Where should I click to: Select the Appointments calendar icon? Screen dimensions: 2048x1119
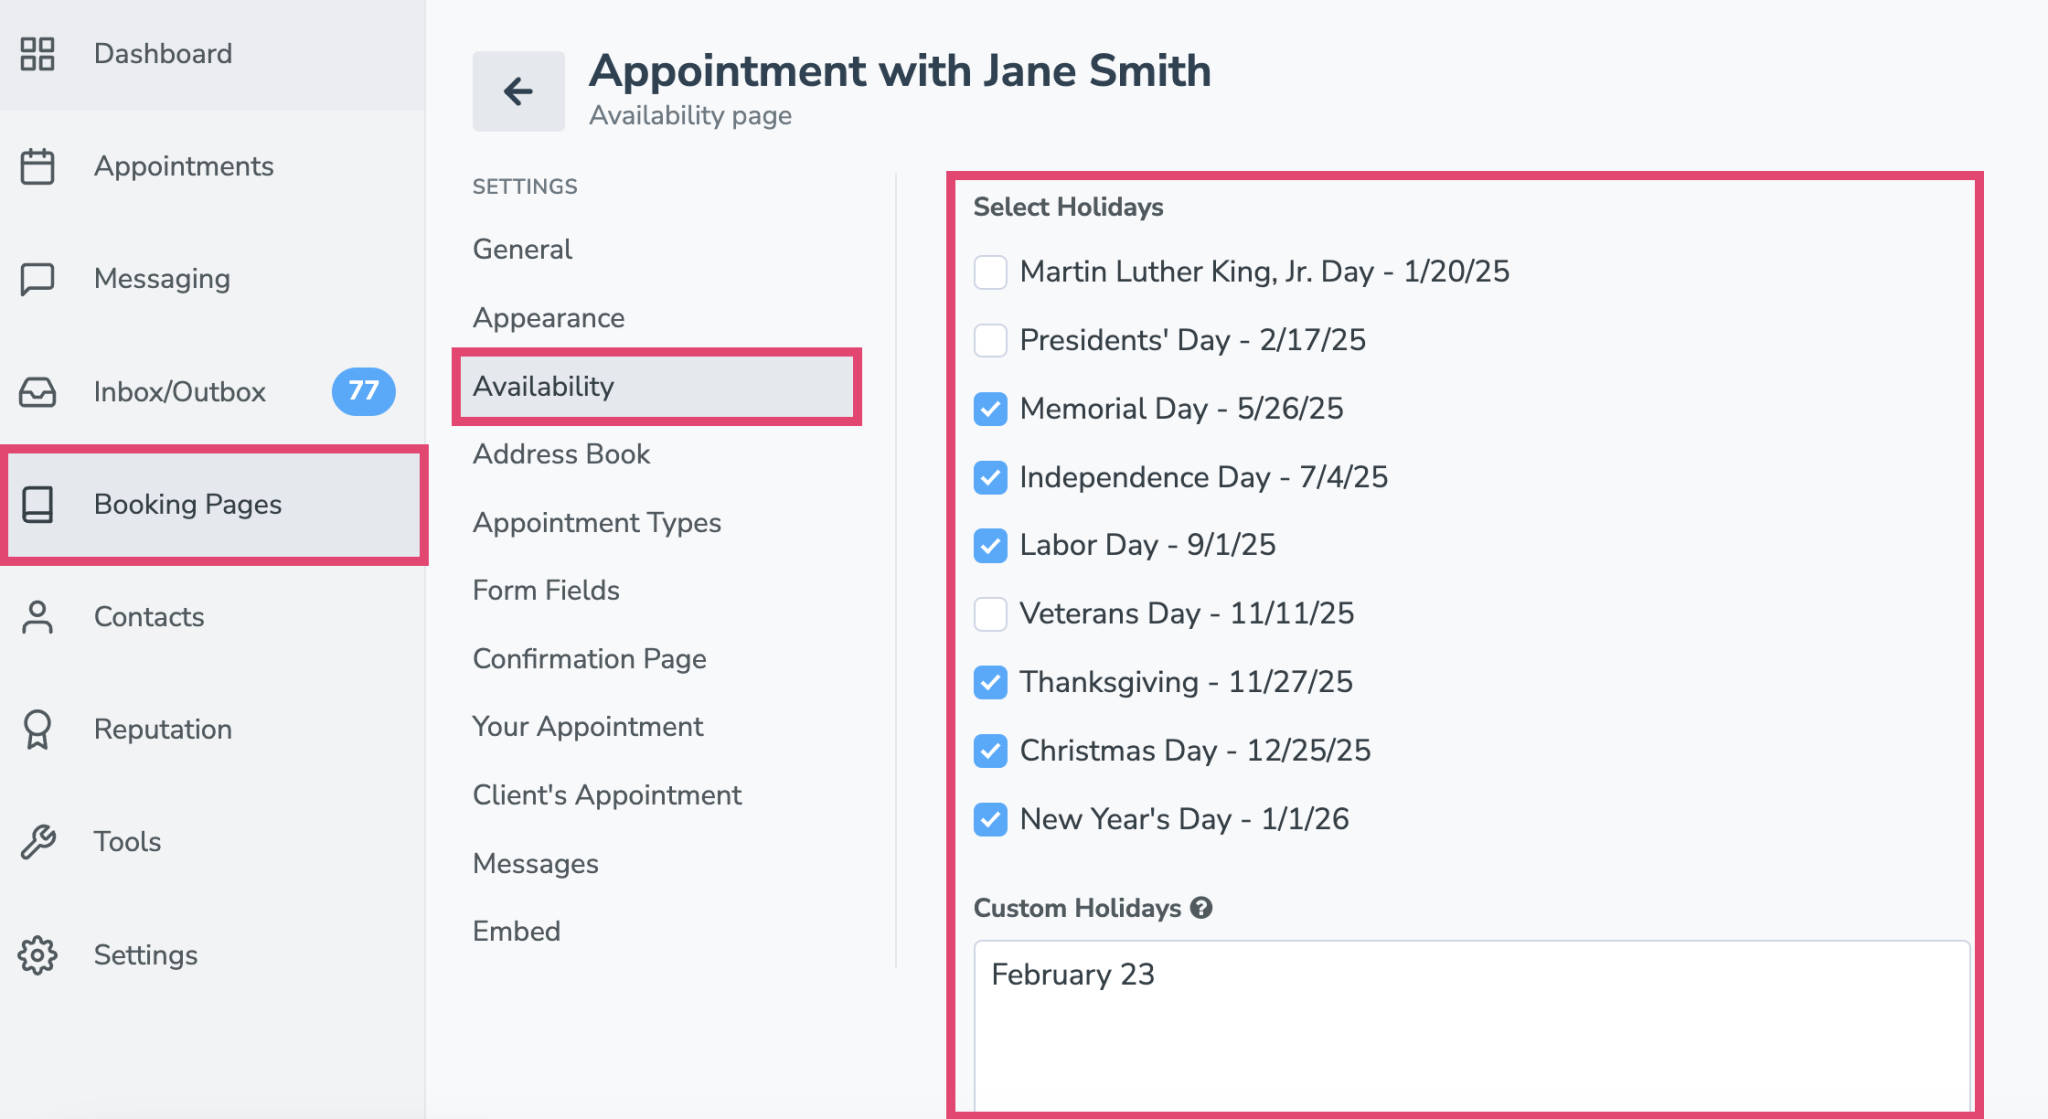click(38, 166)
